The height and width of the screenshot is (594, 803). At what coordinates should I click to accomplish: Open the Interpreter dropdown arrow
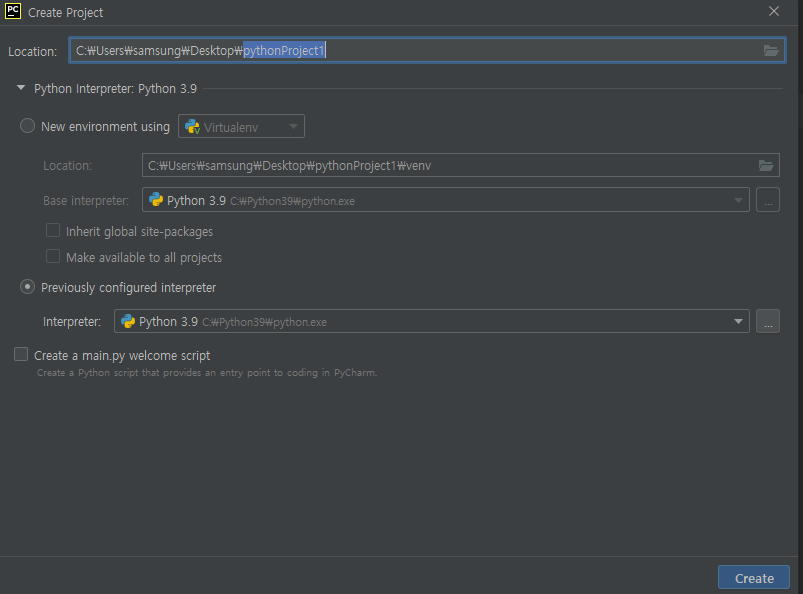(738, 322)
